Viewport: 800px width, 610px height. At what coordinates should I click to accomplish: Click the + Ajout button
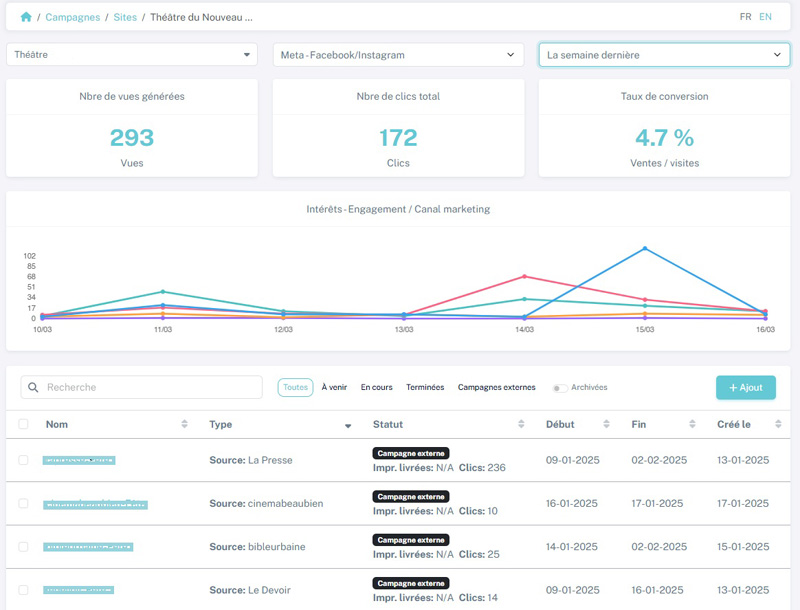pos(745,388)
